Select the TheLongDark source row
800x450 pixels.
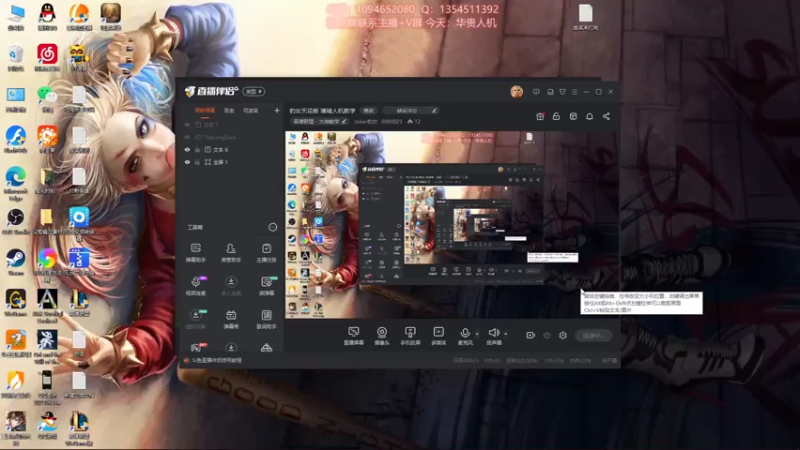[x=231, y=137]
